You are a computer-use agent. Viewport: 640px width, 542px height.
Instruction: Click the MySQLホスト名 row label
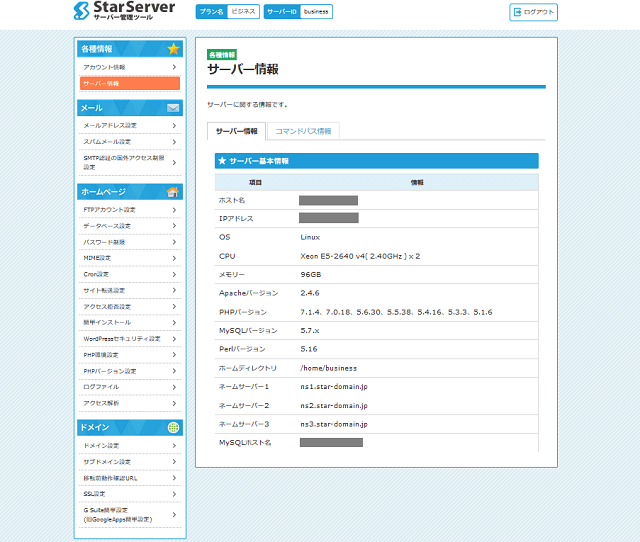(245, 442)
